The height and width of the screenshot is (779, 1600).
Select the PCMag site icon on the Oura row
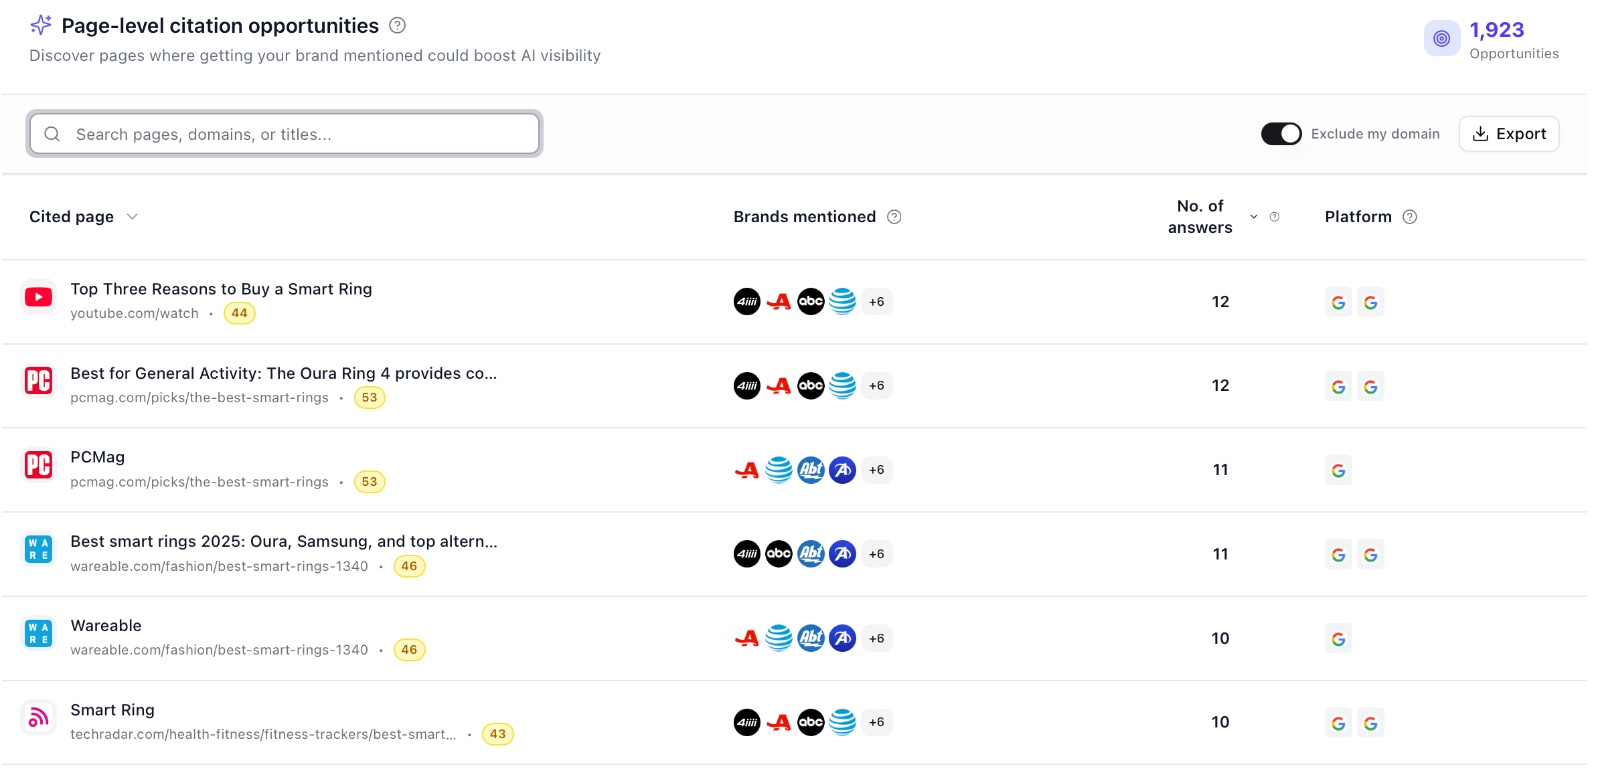tap(38, 381)
